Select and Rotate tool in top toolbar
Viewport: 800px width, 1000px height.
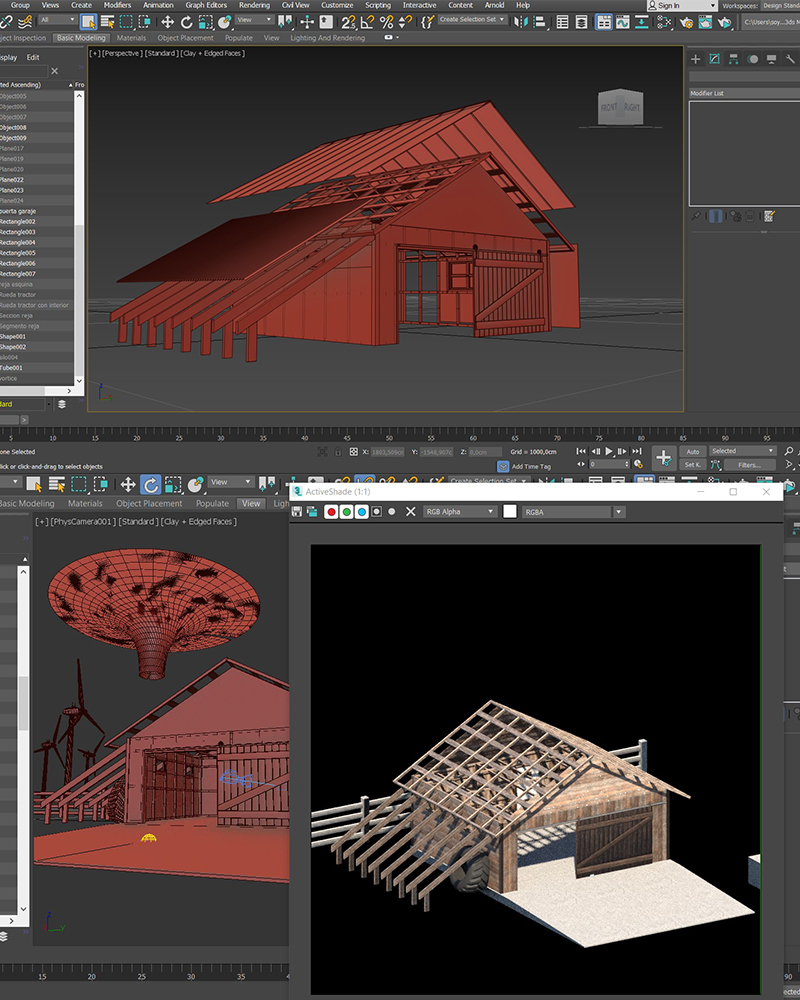[186, 22]
